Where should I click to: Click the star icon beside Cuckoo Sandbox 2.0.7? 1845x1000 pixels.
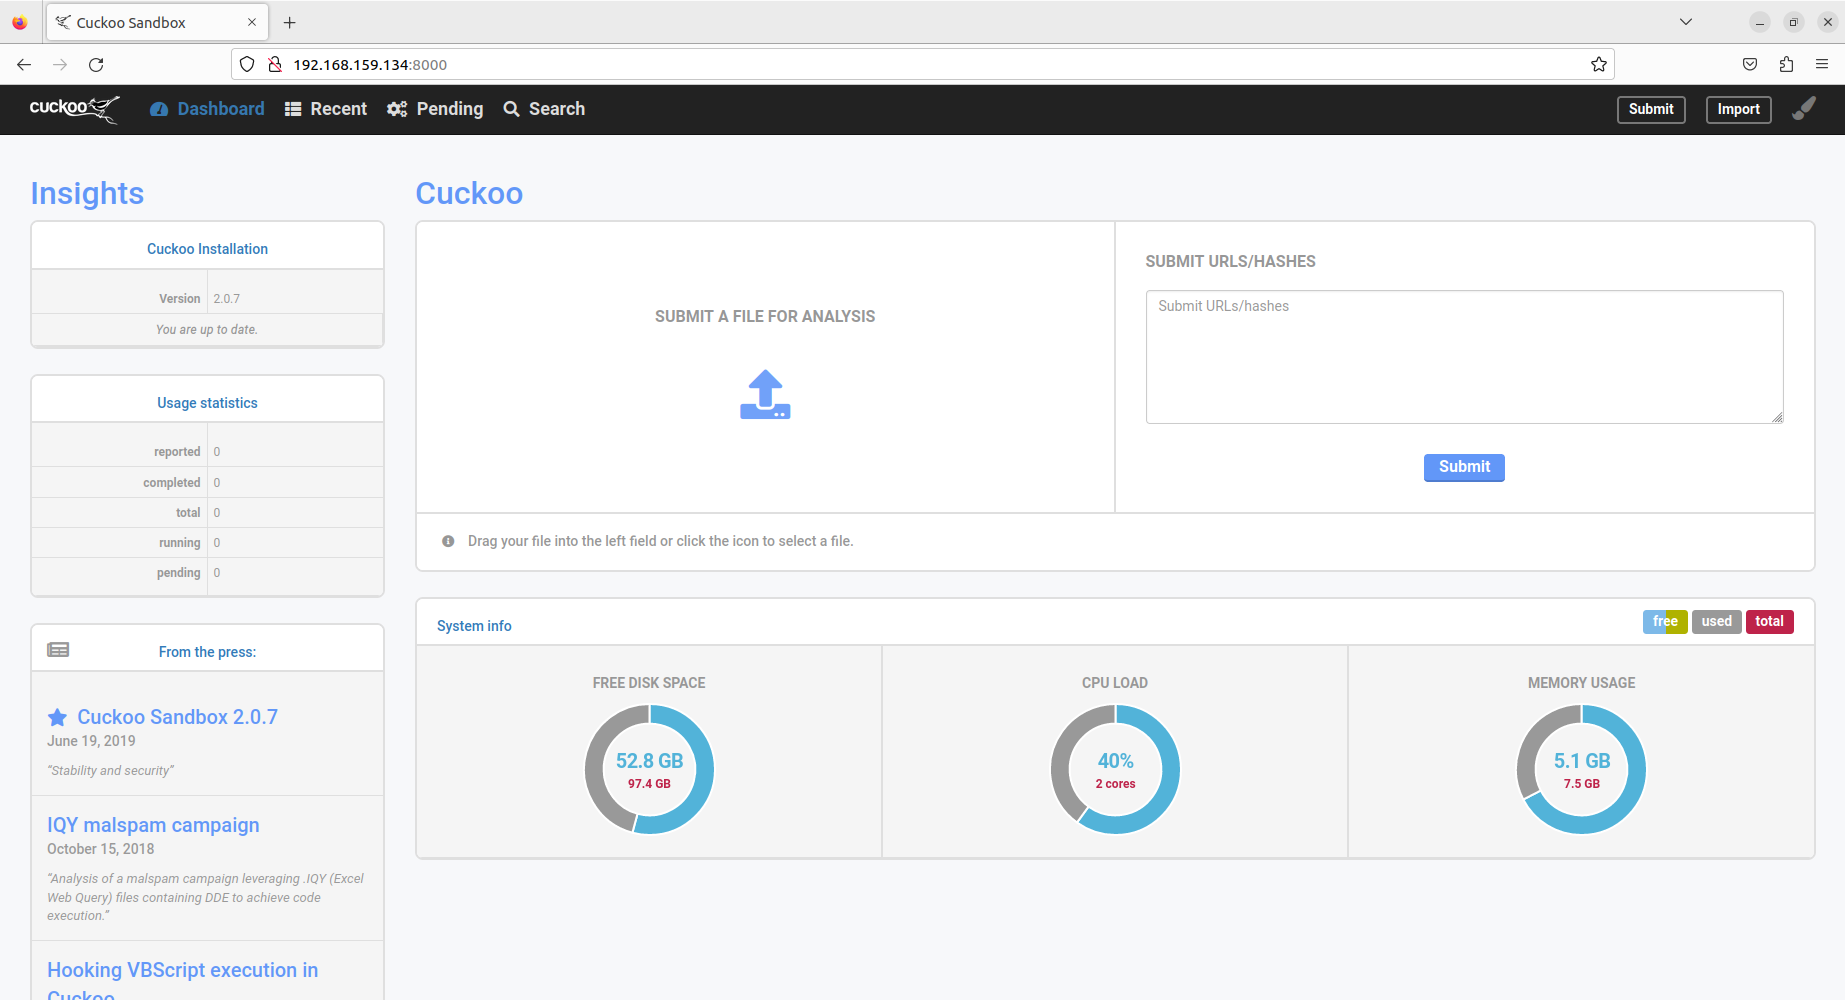click(x=58, y=717)
